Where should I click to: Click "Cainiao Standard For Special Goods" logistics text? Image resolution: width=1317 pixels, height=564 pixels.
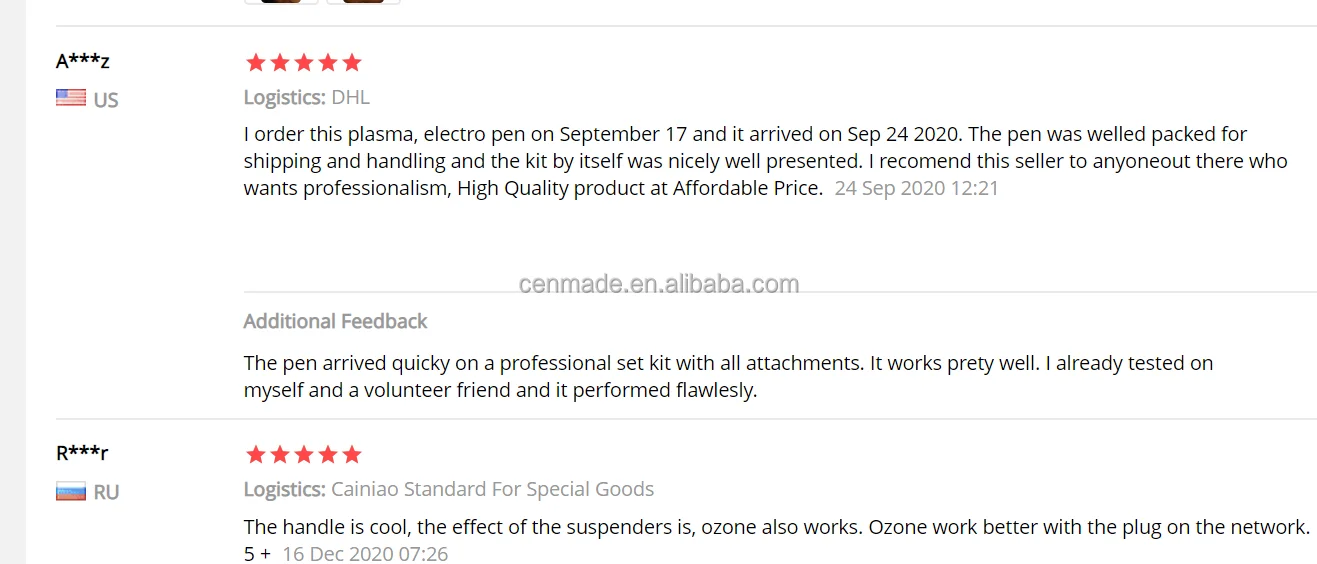(492, 489)
